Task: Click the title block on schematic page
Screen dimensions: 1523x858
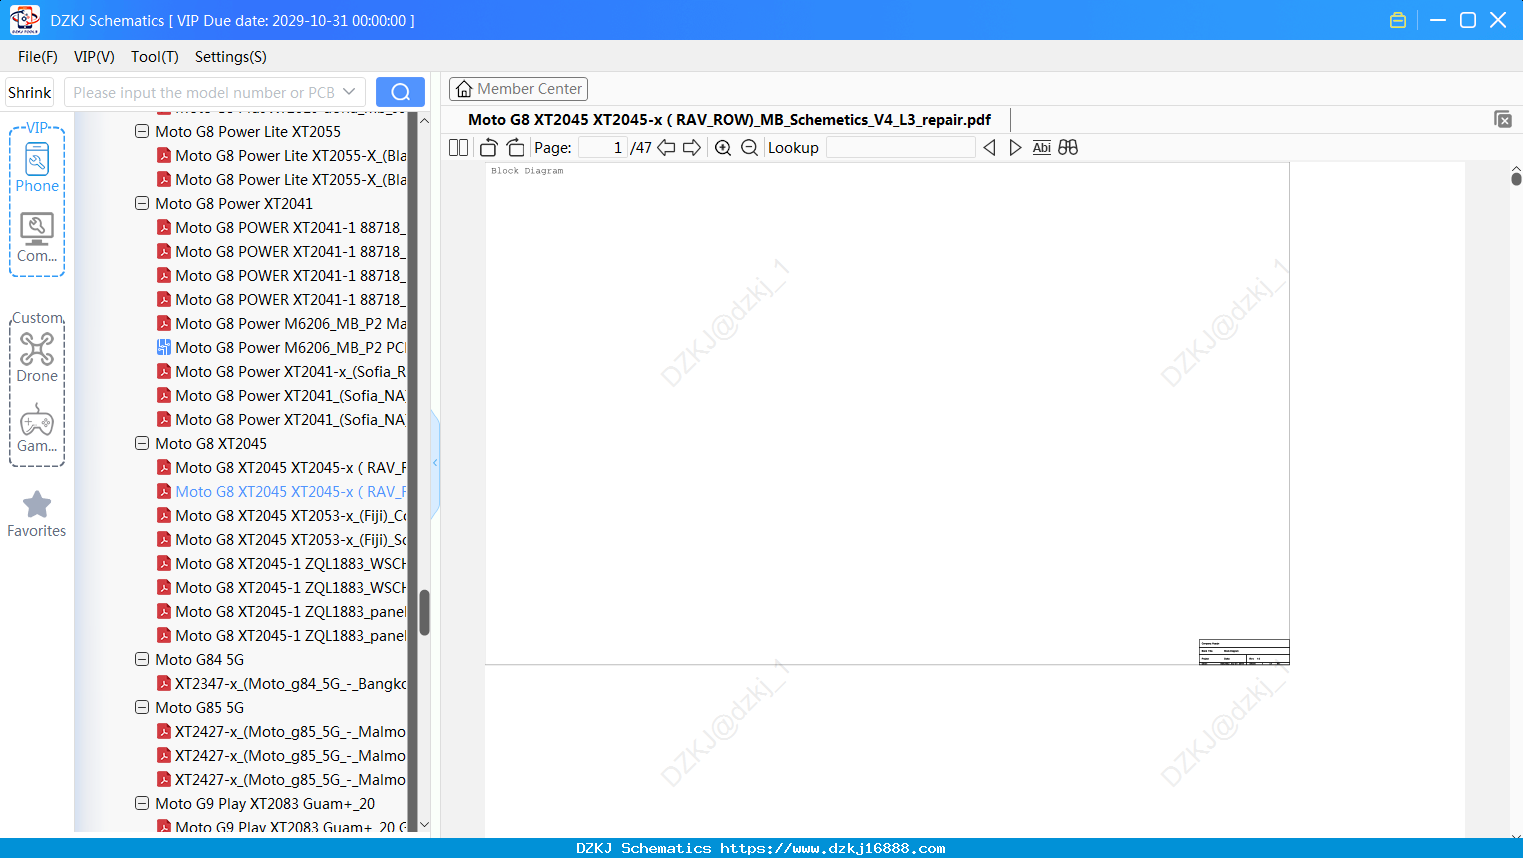Action: tap(1244, 651)
